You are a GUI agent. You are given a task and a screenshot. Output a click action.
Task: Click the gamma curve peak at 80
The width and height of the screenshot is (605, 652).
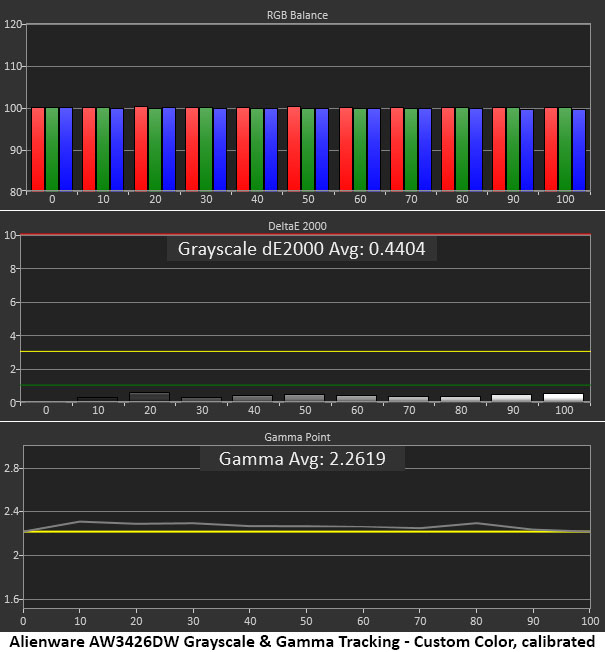point(477,523)
